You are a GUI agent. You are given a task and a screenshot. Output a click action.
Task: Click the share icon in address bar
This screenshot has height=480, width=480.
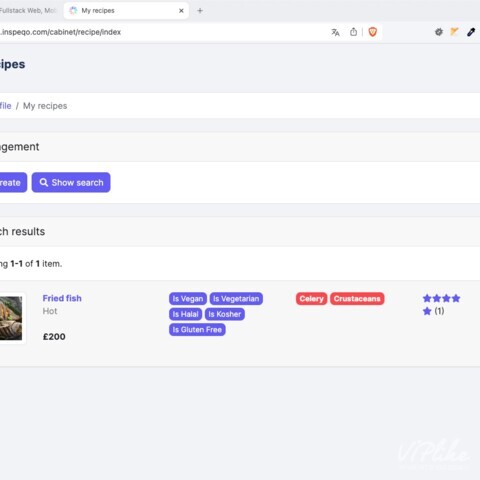pos(353,32)
